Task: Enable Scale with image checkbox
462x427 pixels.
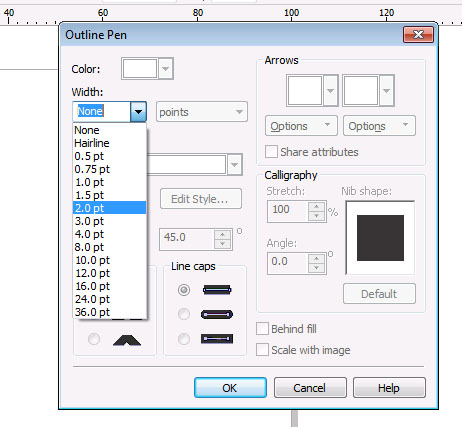Action: (262, 350)
